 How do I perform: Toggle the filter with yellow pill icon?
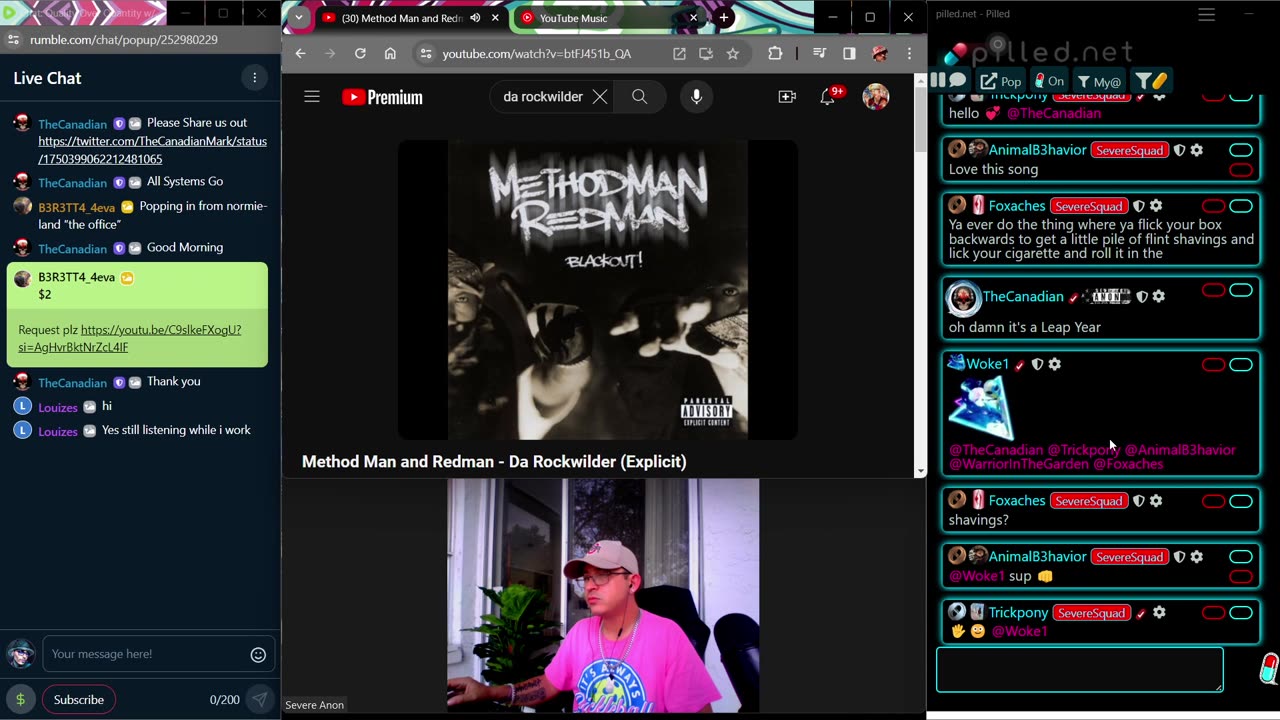tap(1151, 81)
